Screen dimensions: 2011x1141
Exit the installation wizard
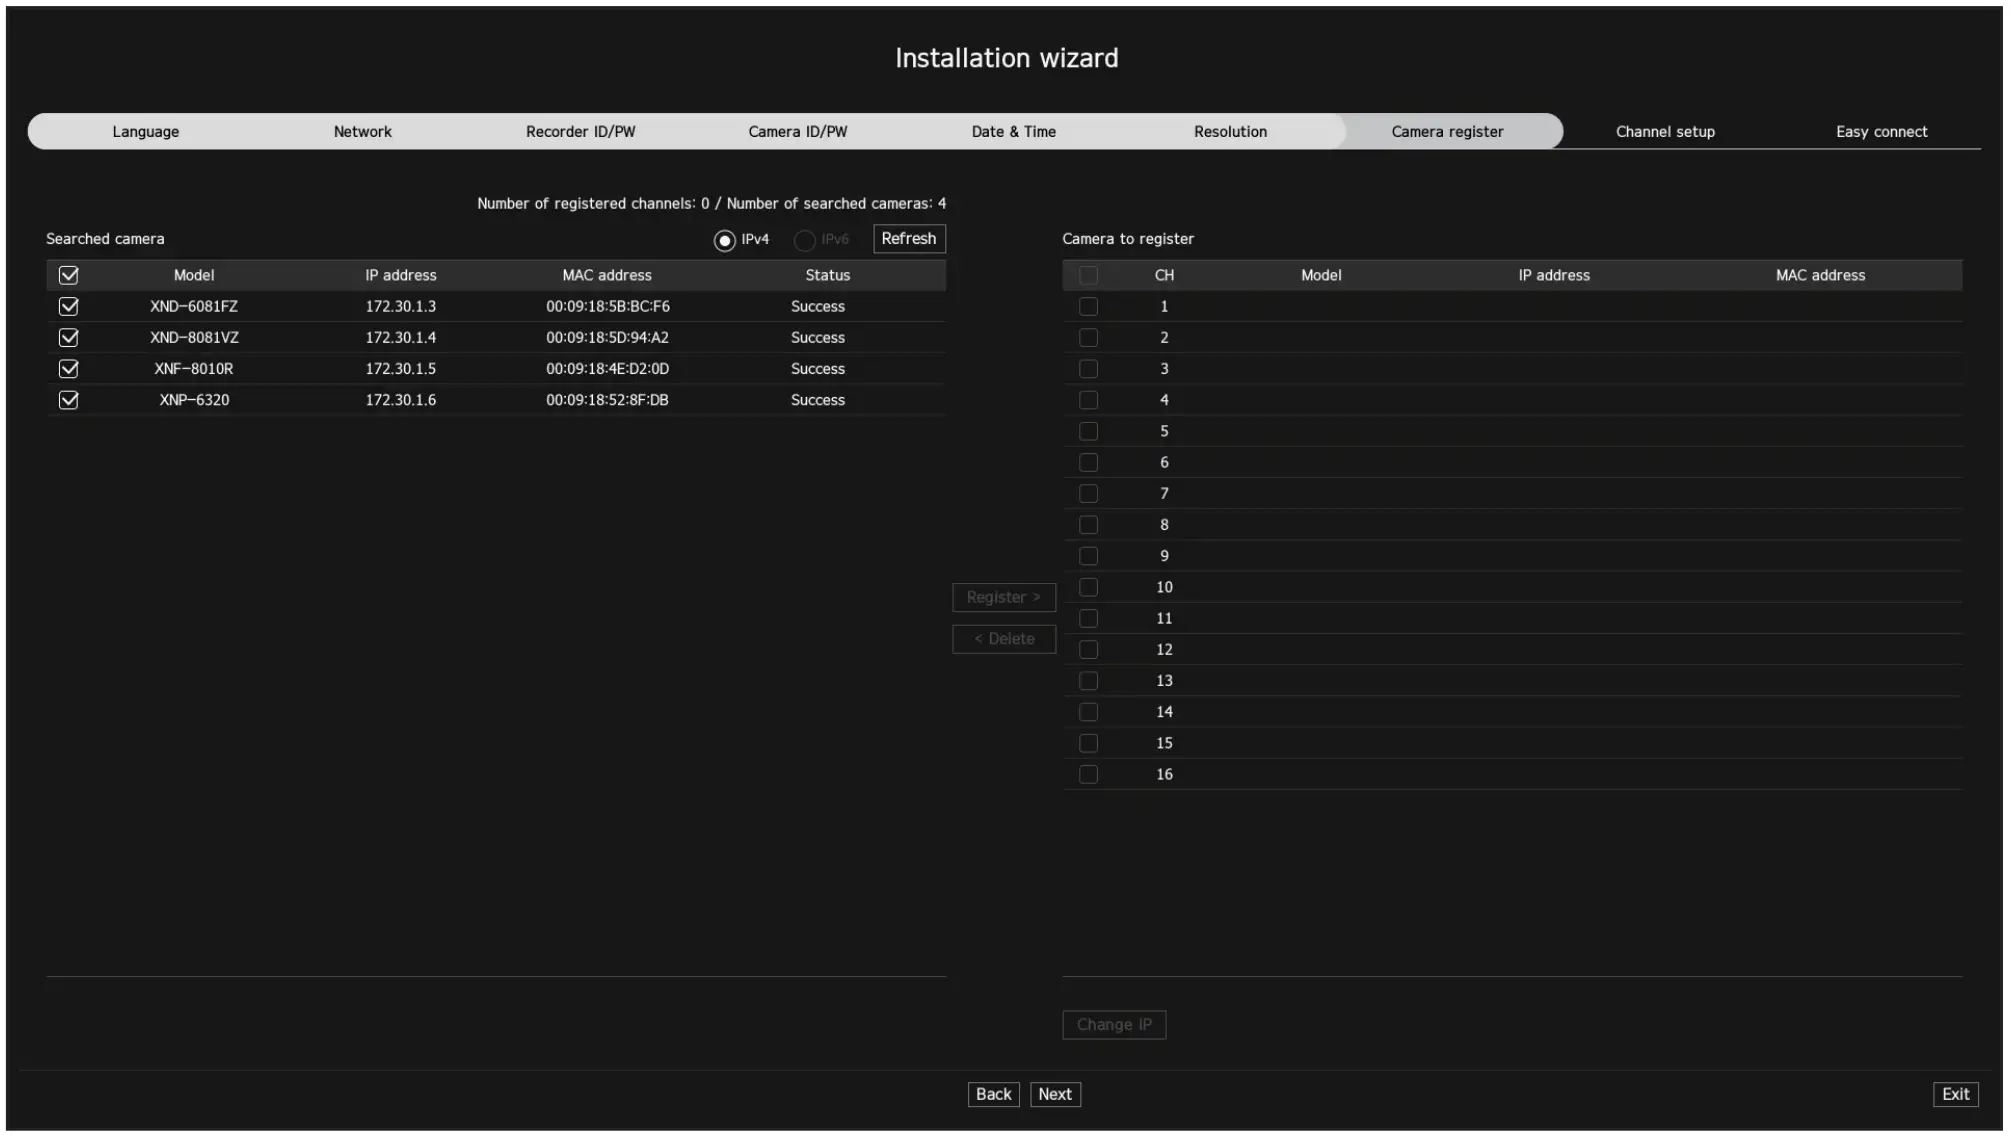click(1957, 1094)
